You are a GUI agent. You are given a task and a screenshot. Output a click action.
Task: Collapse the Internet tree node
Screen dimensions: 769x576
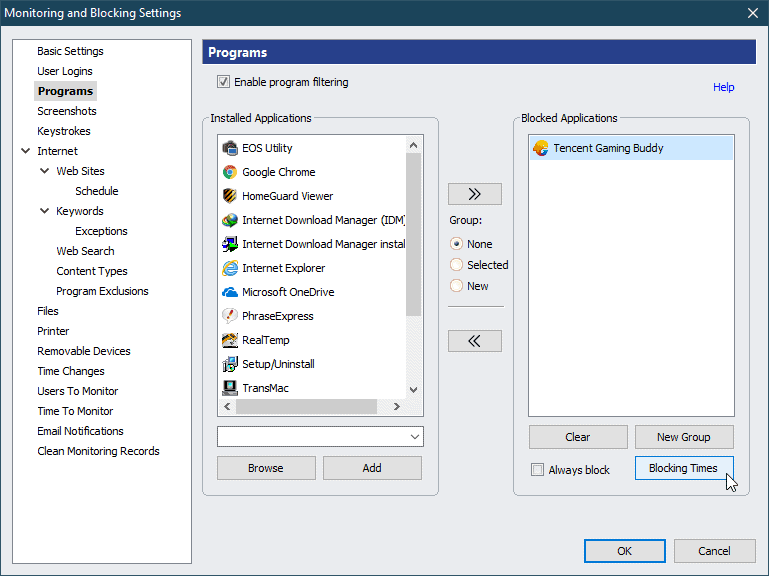pyautogui.click(x=26, y=151)
